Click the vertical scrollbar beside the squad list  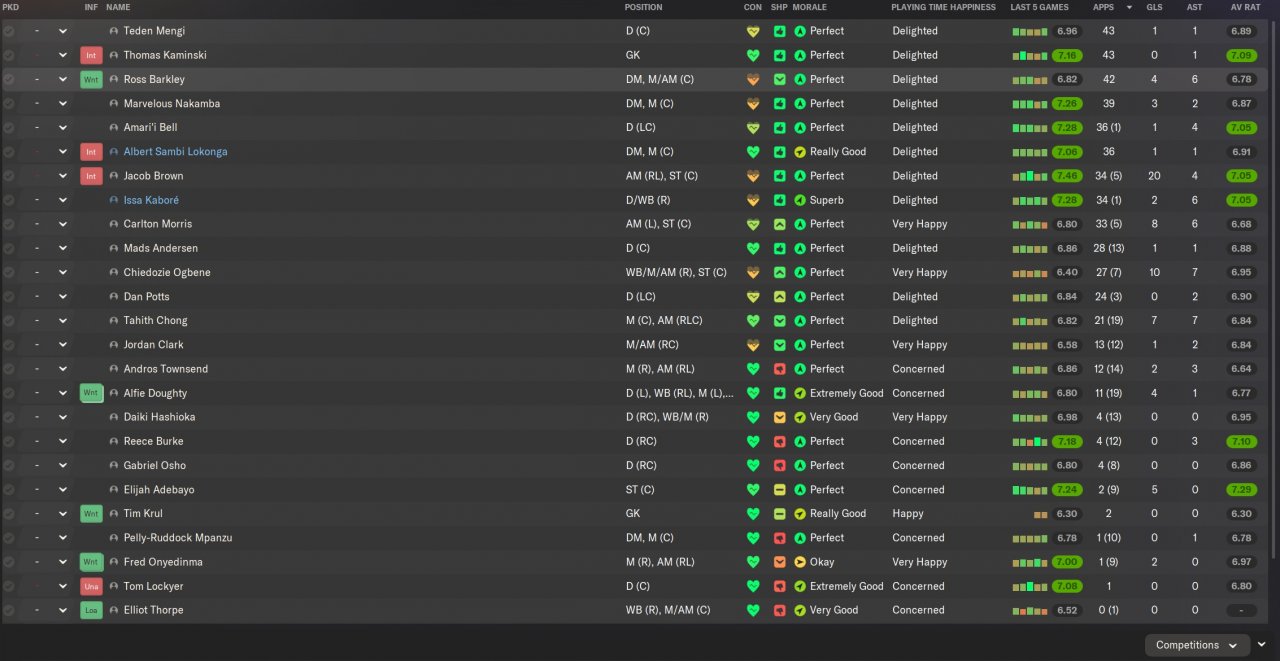pos(1275,290)
